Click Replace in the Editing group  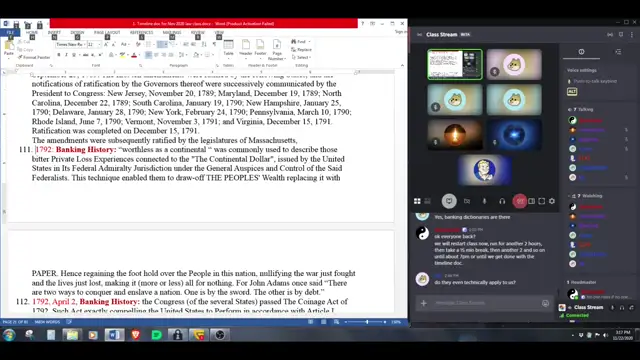302,49
